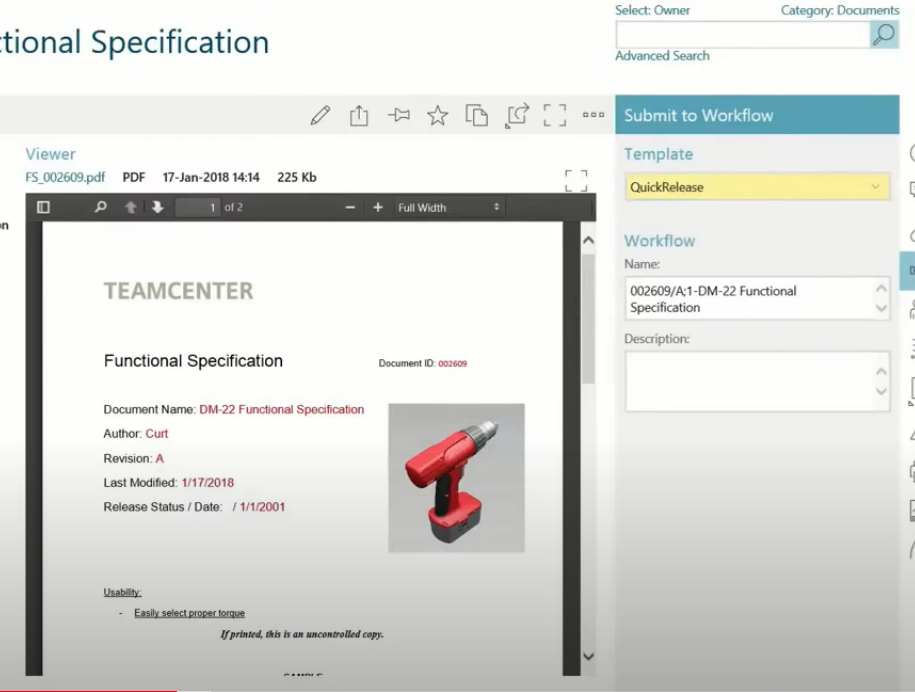Click the pin icon in toolbar

point(399,115)
